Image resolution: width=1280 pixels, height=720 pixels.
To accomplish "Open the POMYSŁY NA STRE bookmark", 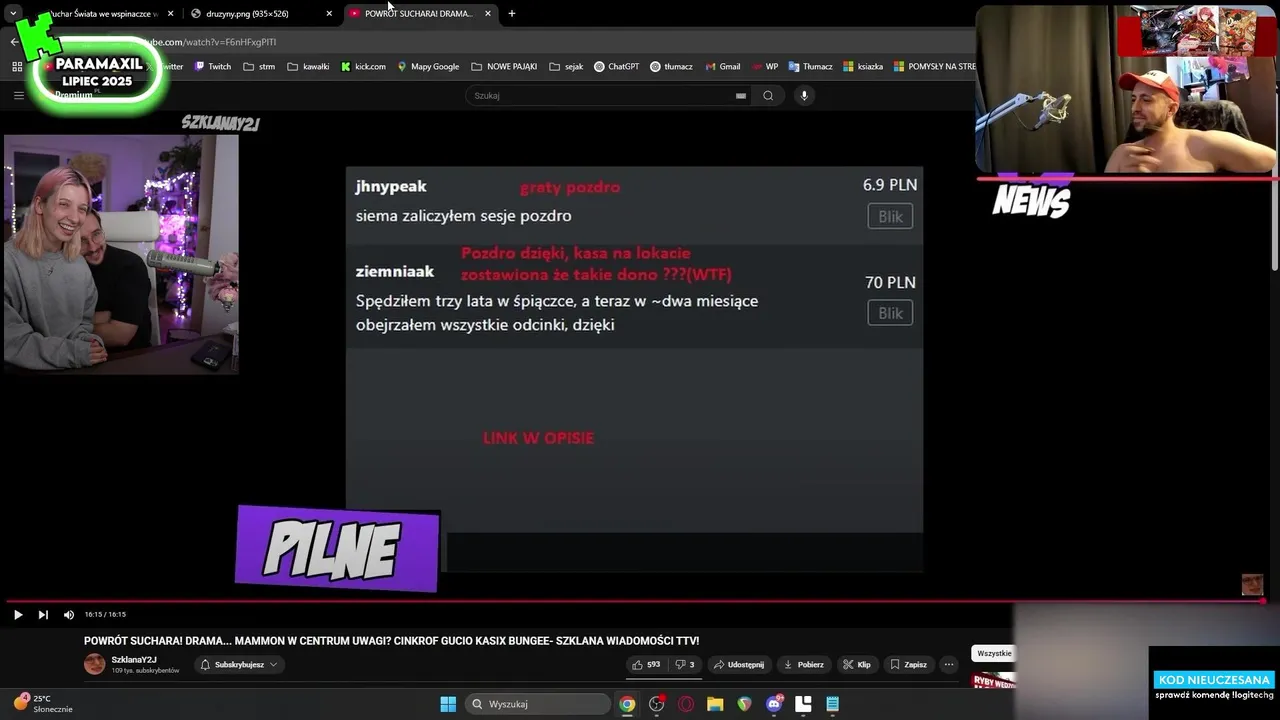I will 934,67.
